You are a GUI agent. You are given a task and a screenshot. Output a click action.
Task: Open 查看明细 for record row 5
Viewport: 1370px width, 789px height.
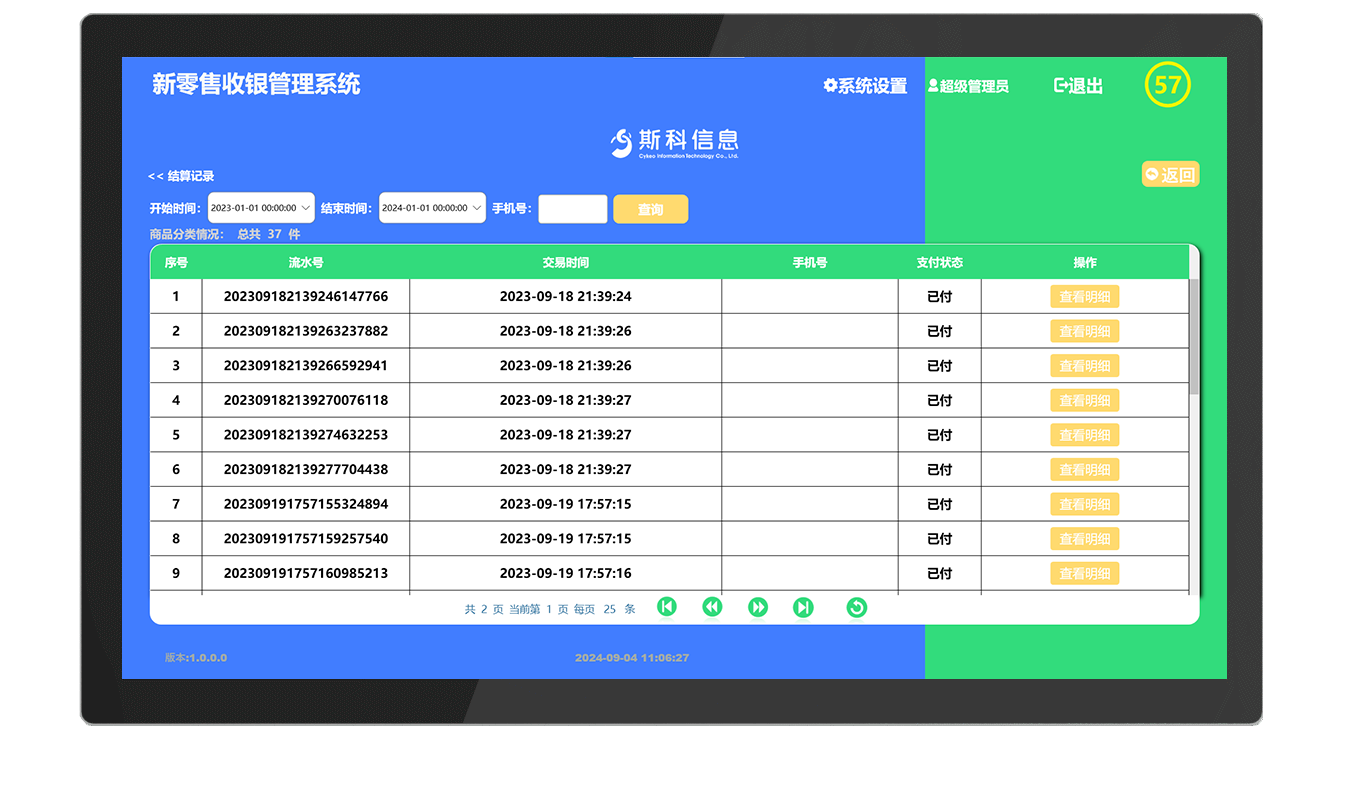[x=1084, y=435]
